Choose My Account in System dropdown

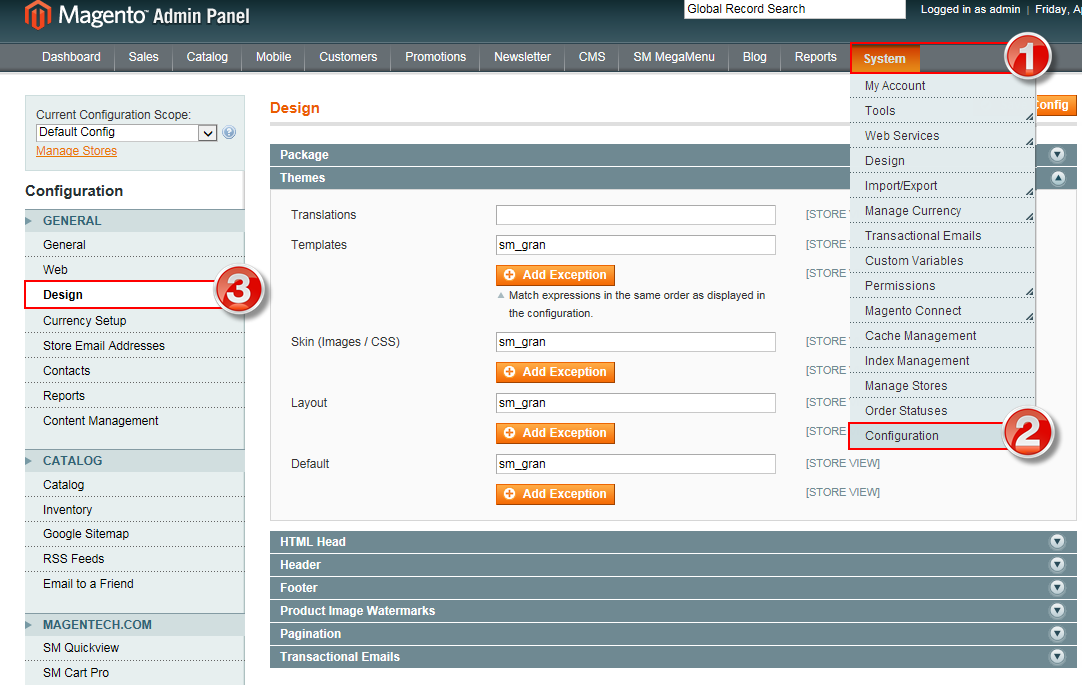[942, 86]
